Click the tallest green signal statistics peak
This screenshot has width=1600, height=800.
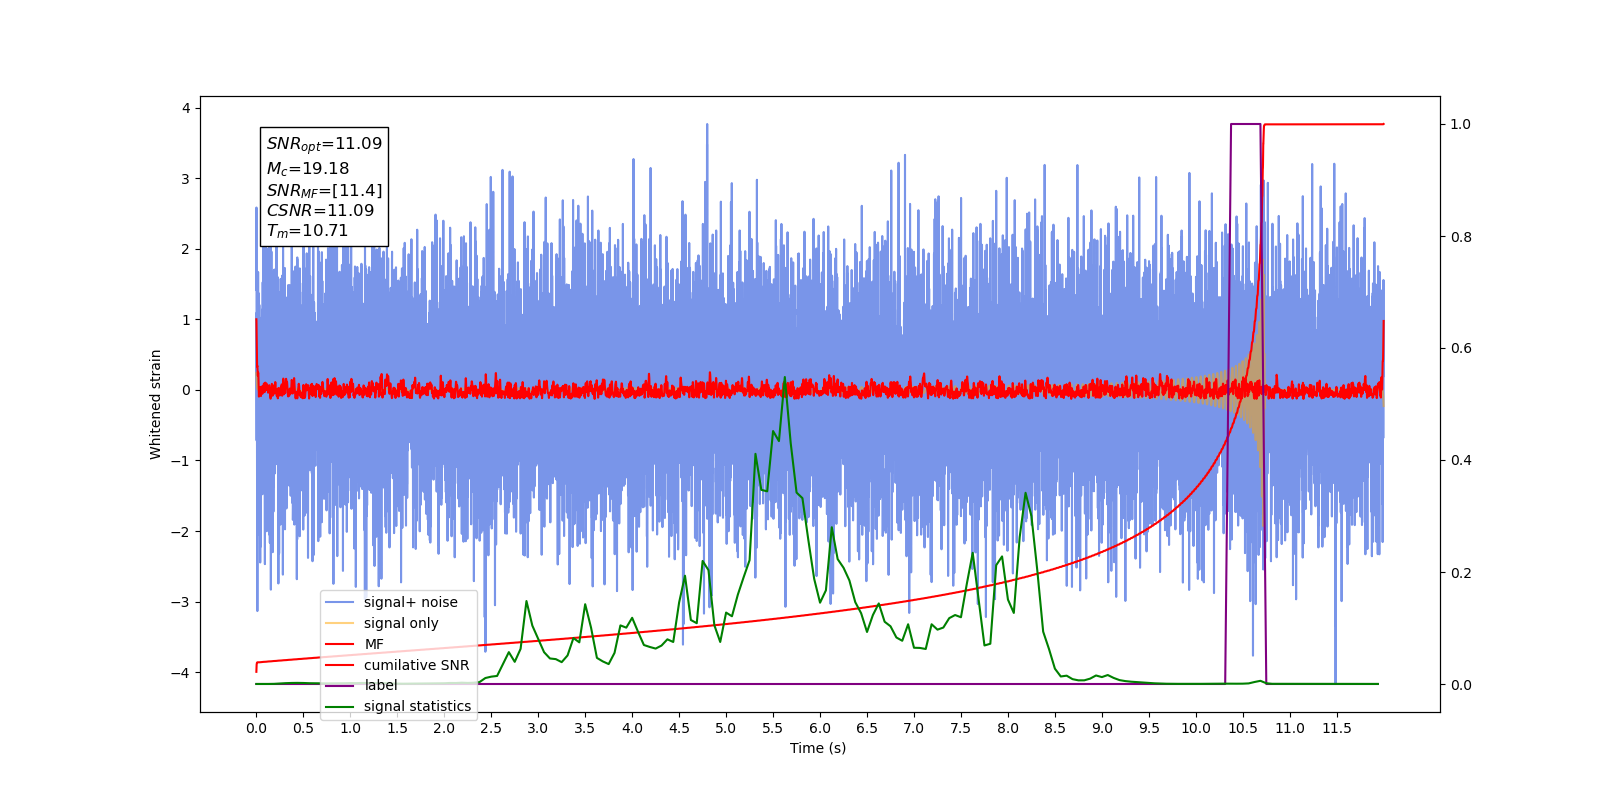click(x=785, y=380)
